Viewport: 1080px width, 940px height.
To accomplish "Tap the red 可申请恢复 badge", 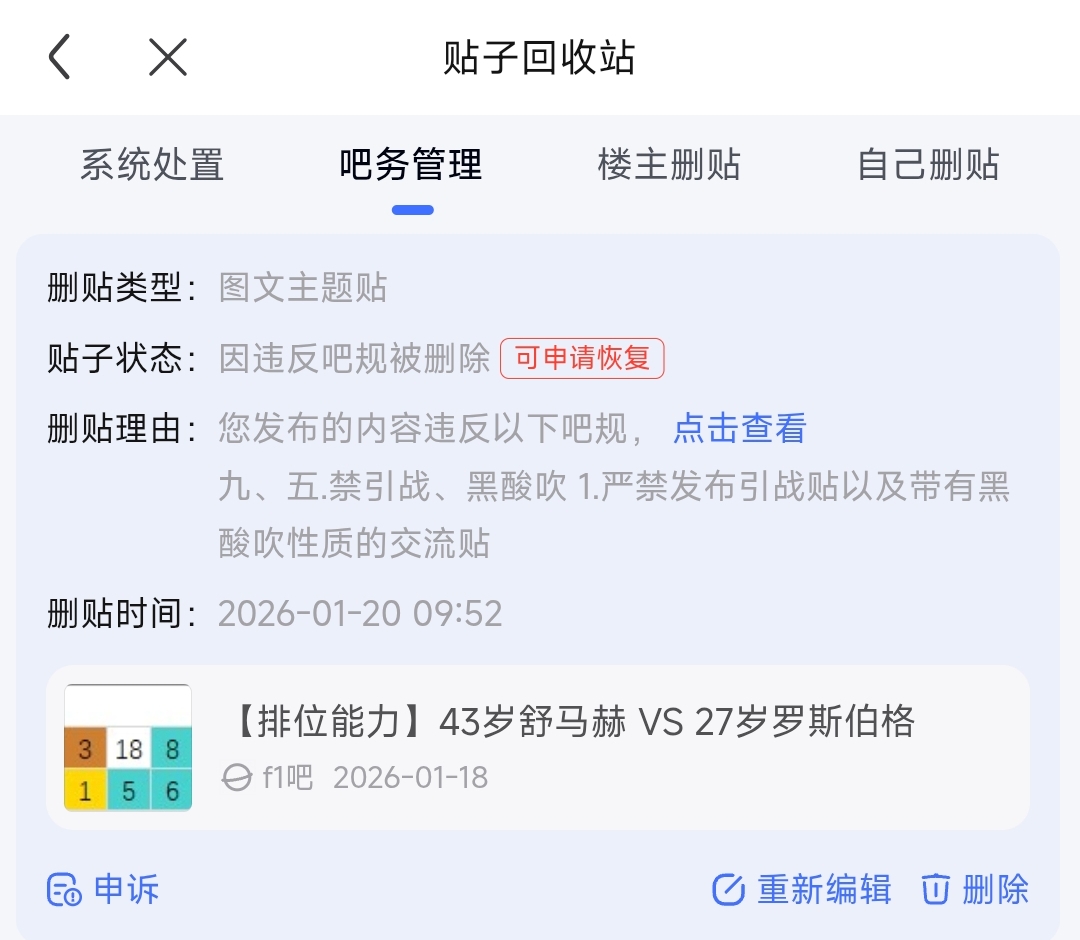I will [582, 359].
